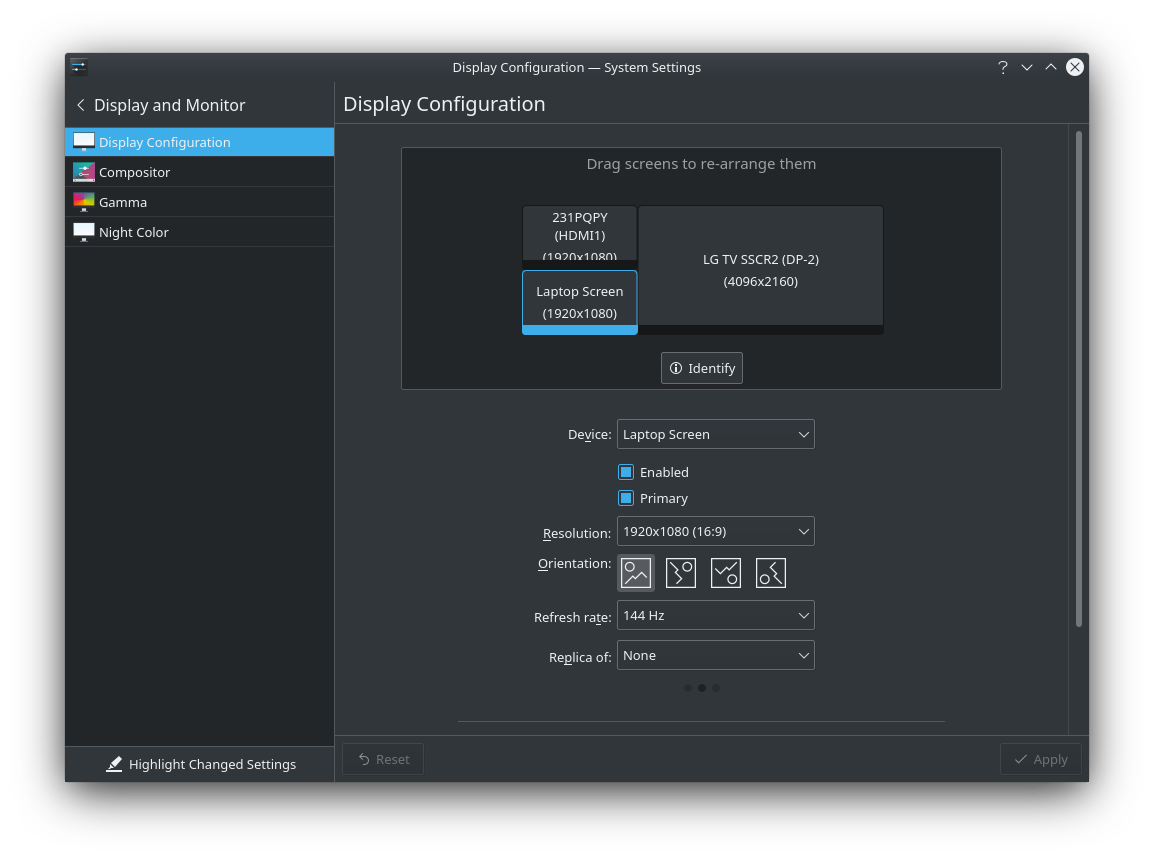
Task: Click the Apply button
Action: pyautogui.click(x=1040, y=759)
